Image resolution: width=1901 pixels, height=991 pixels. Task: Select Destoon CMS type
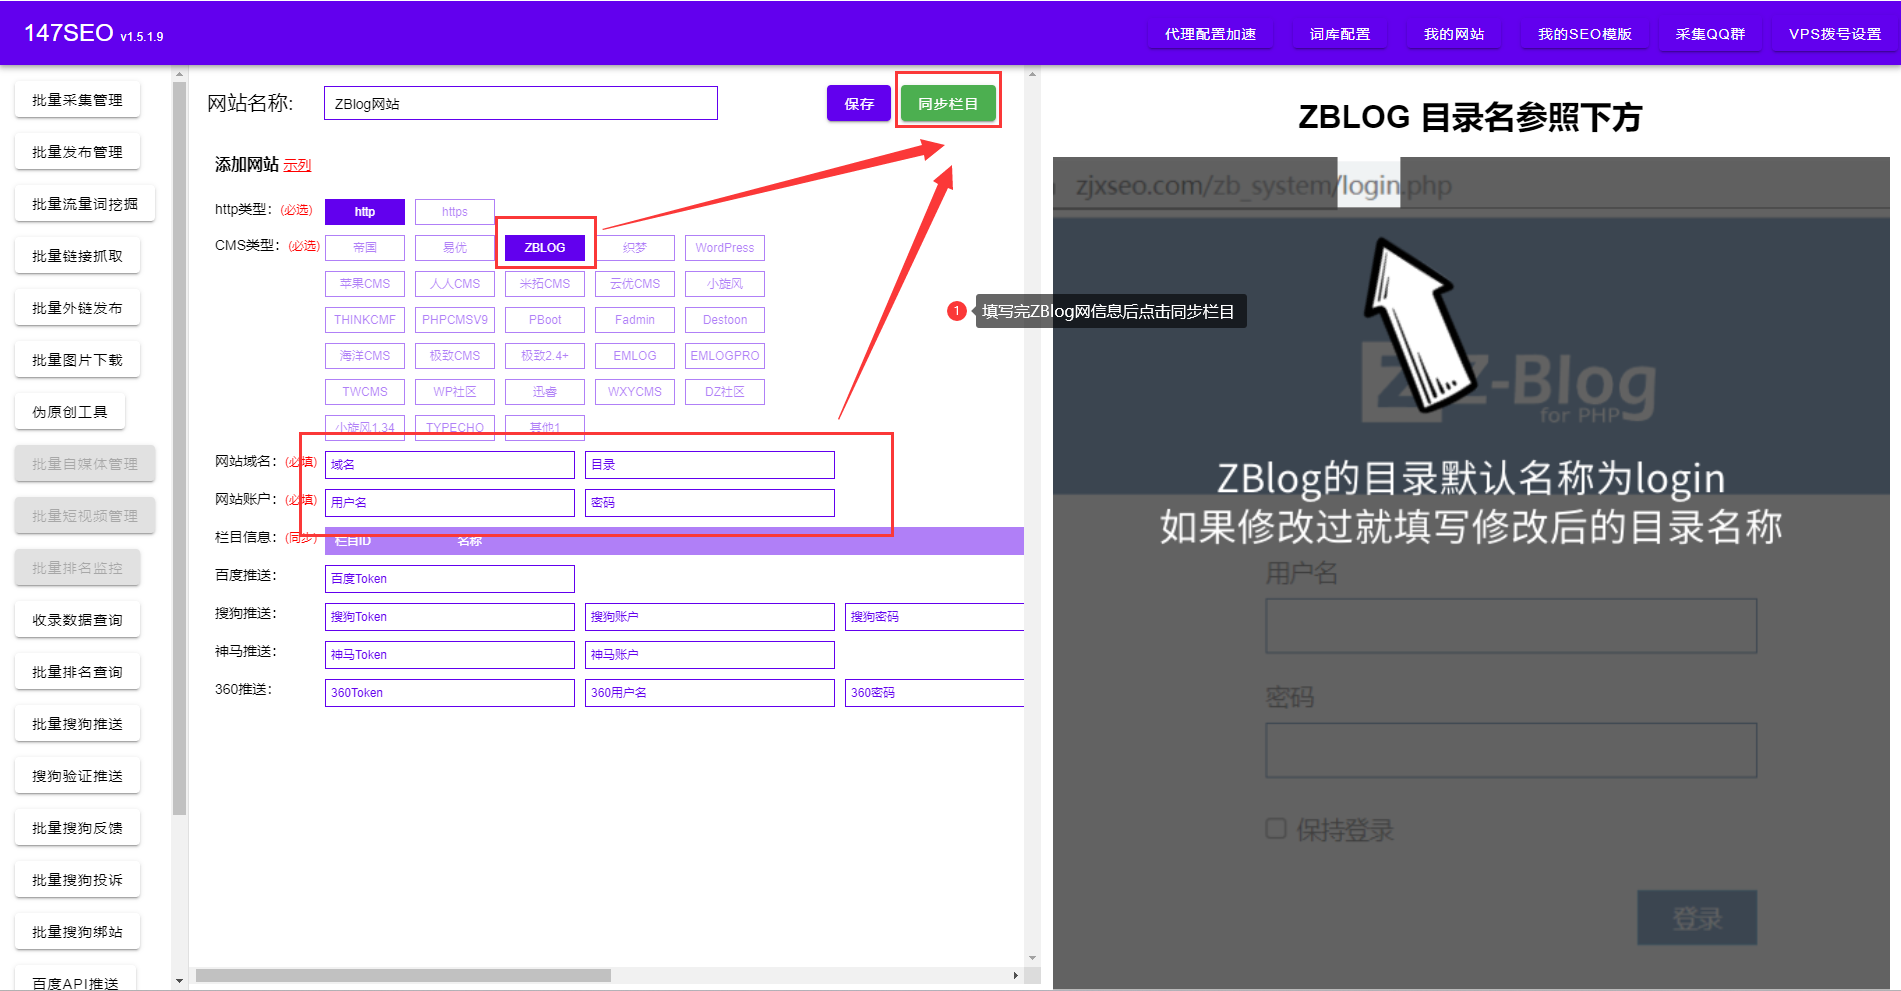725,320
